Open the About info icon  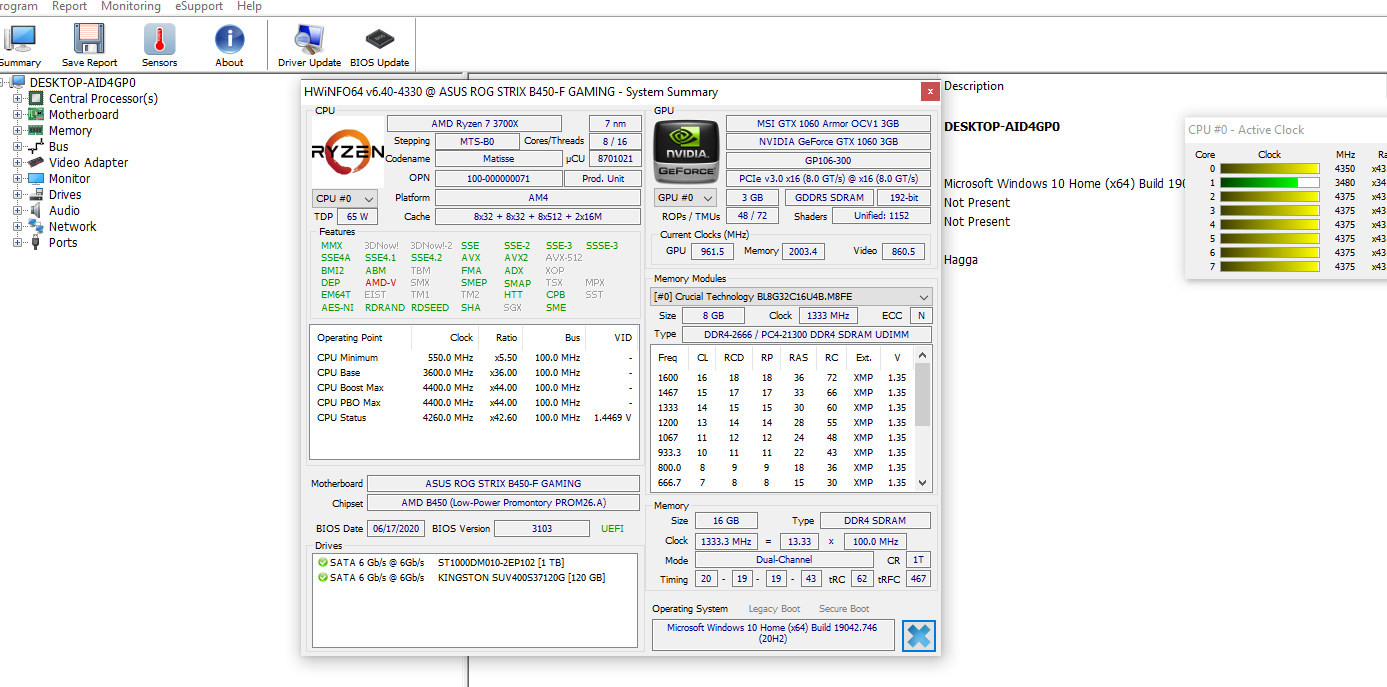click(x=230, y=40)
